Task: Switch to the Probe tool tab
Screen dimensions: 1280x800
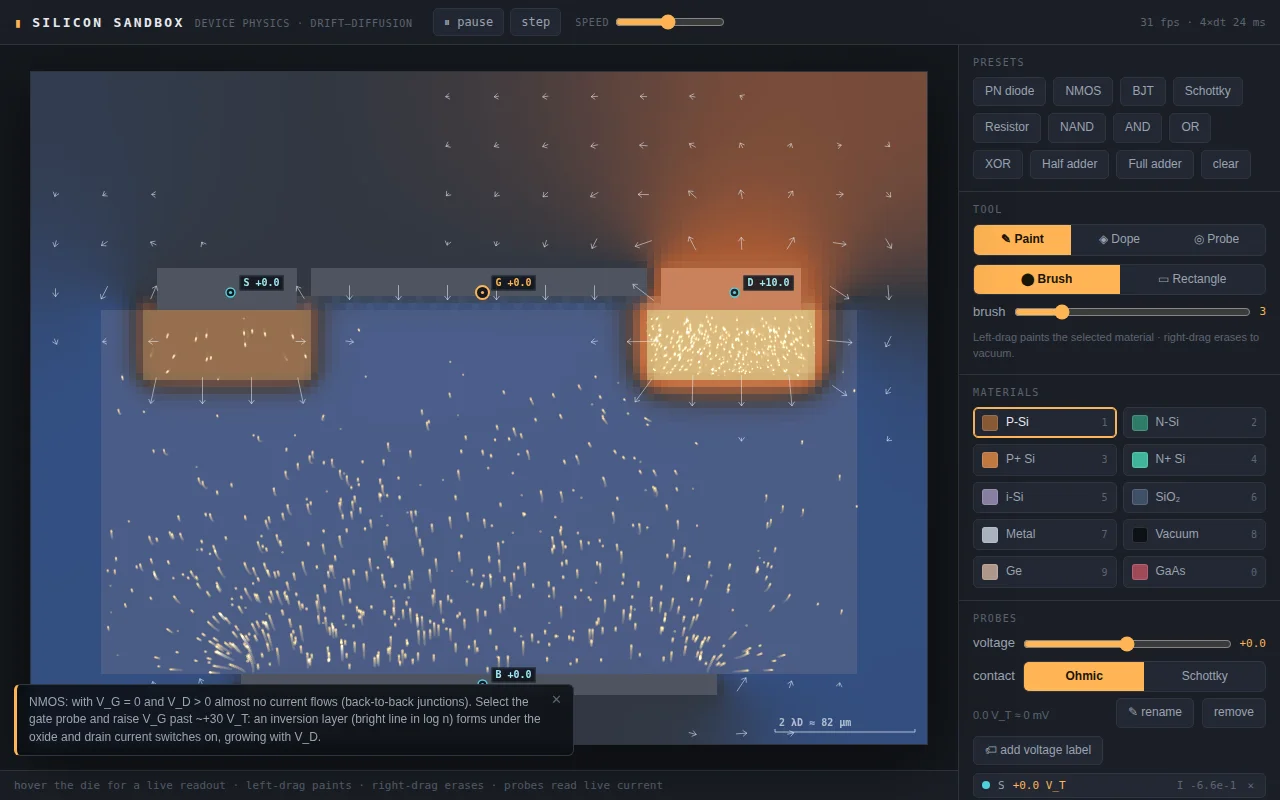Action: tap(1216, 240)
